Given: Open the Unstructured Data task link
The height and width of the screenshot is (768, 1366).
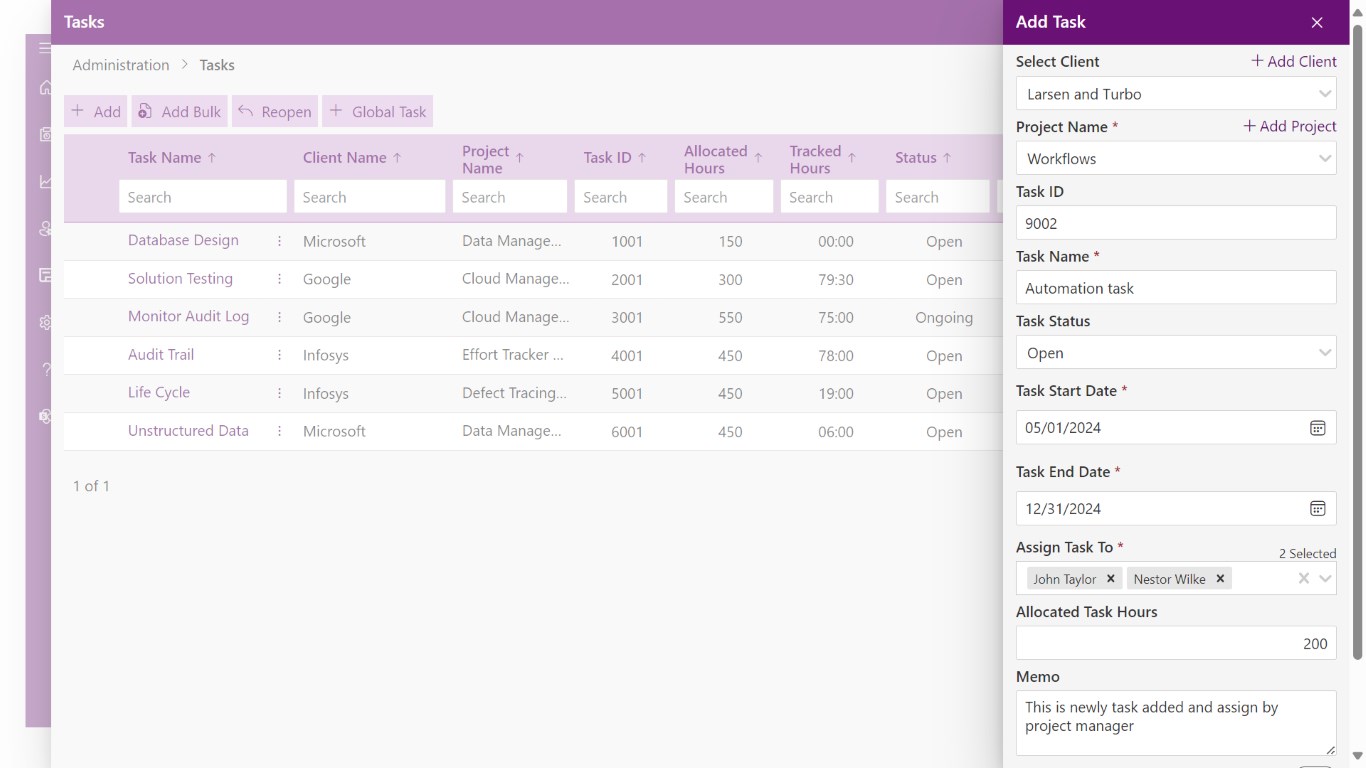Looking at the screenshot, I should [188, 430].
